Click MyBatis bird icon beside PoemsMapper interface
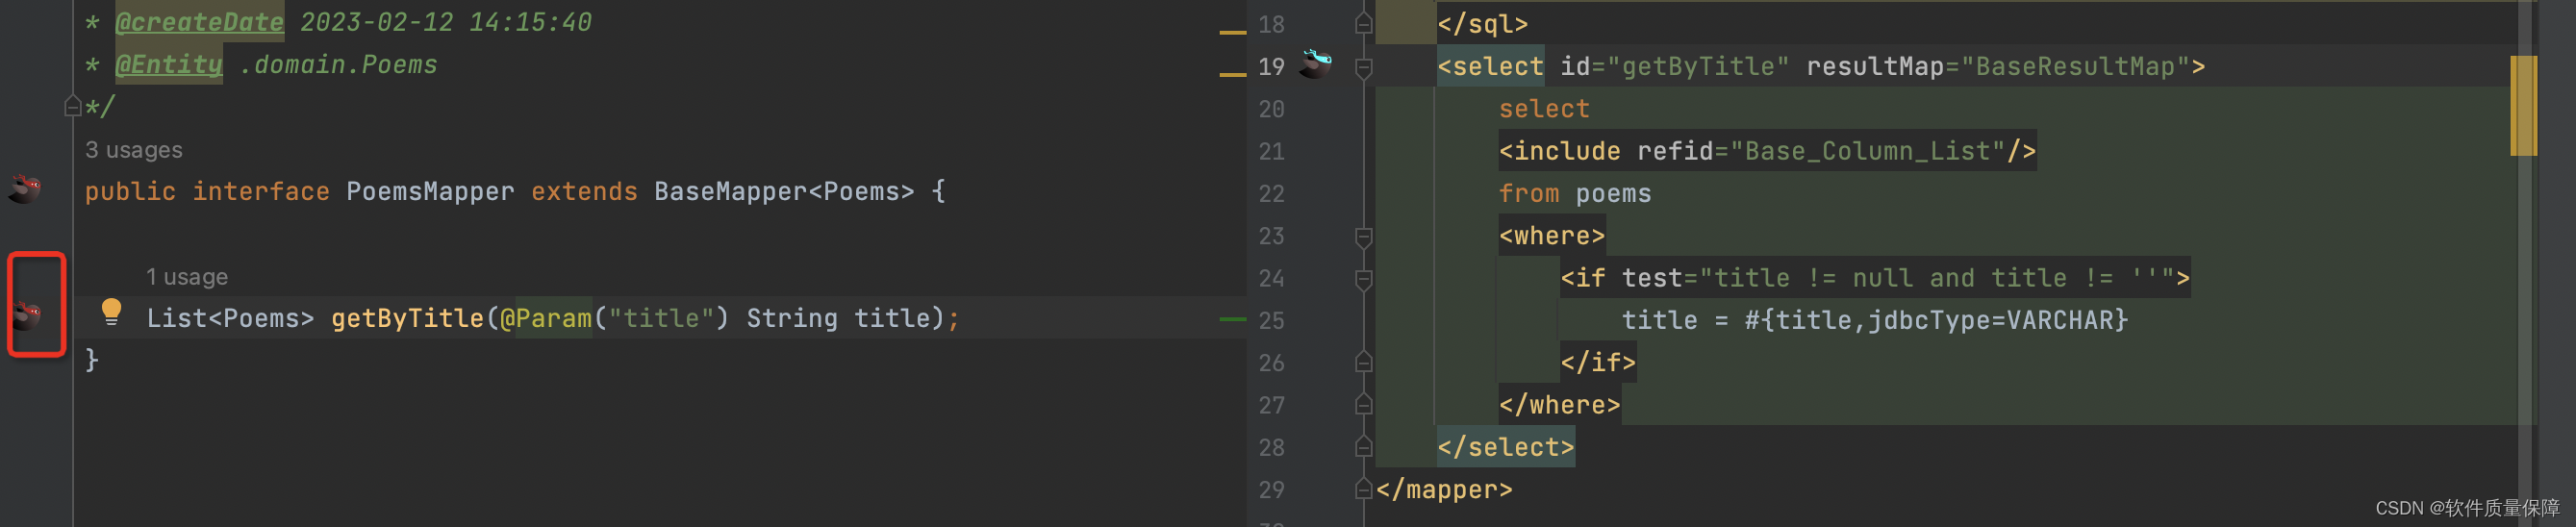Screen dimensions: 2576x527 click(x=25, y=188)
